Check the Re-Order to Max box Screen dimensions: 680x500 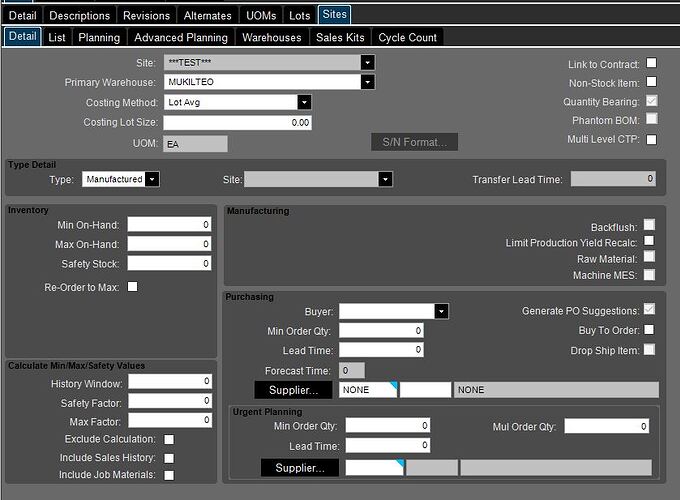pos(132,287)
